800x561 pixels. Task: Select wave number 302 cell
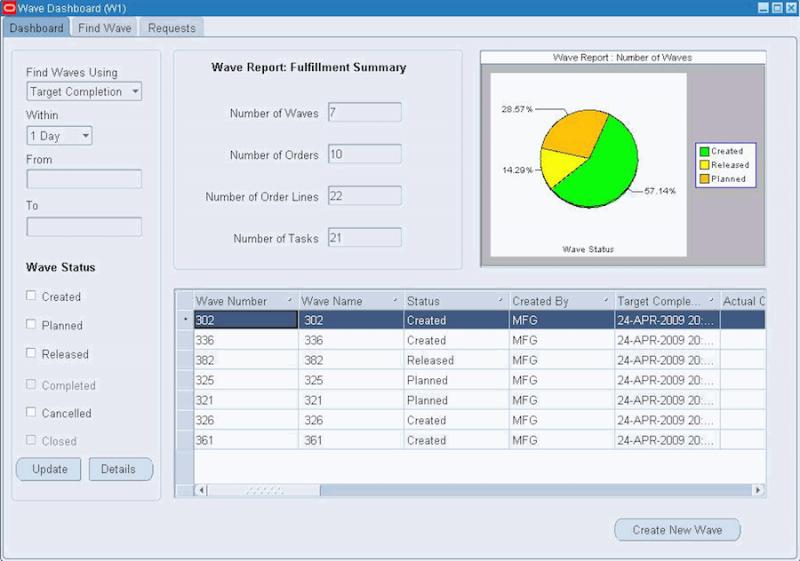click(246, 320)
